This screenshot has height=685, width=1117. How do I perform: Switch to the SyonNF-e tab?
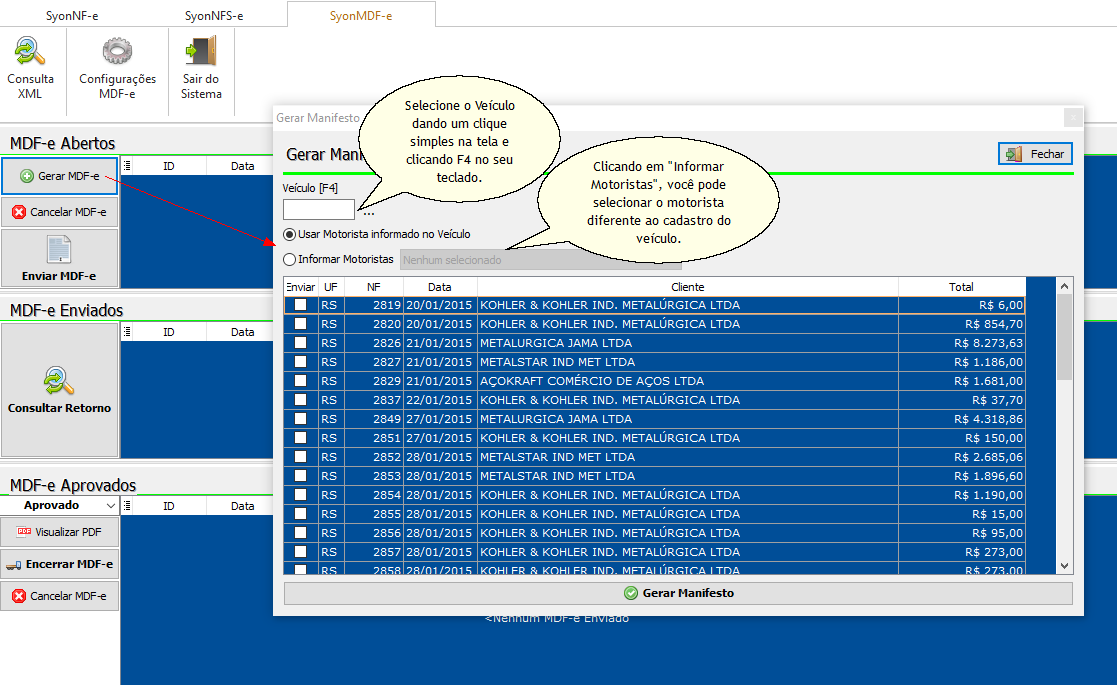[72, 16]
